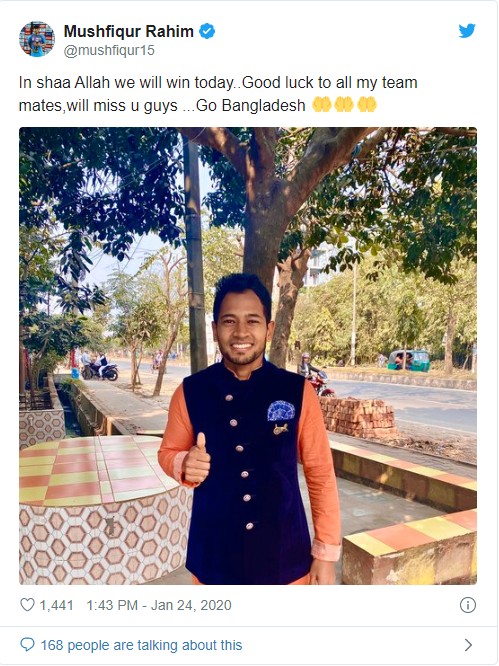The image size is (499, 666).
Task: Open the '1:43 PM' tweet time link
Action: point(112,605)
